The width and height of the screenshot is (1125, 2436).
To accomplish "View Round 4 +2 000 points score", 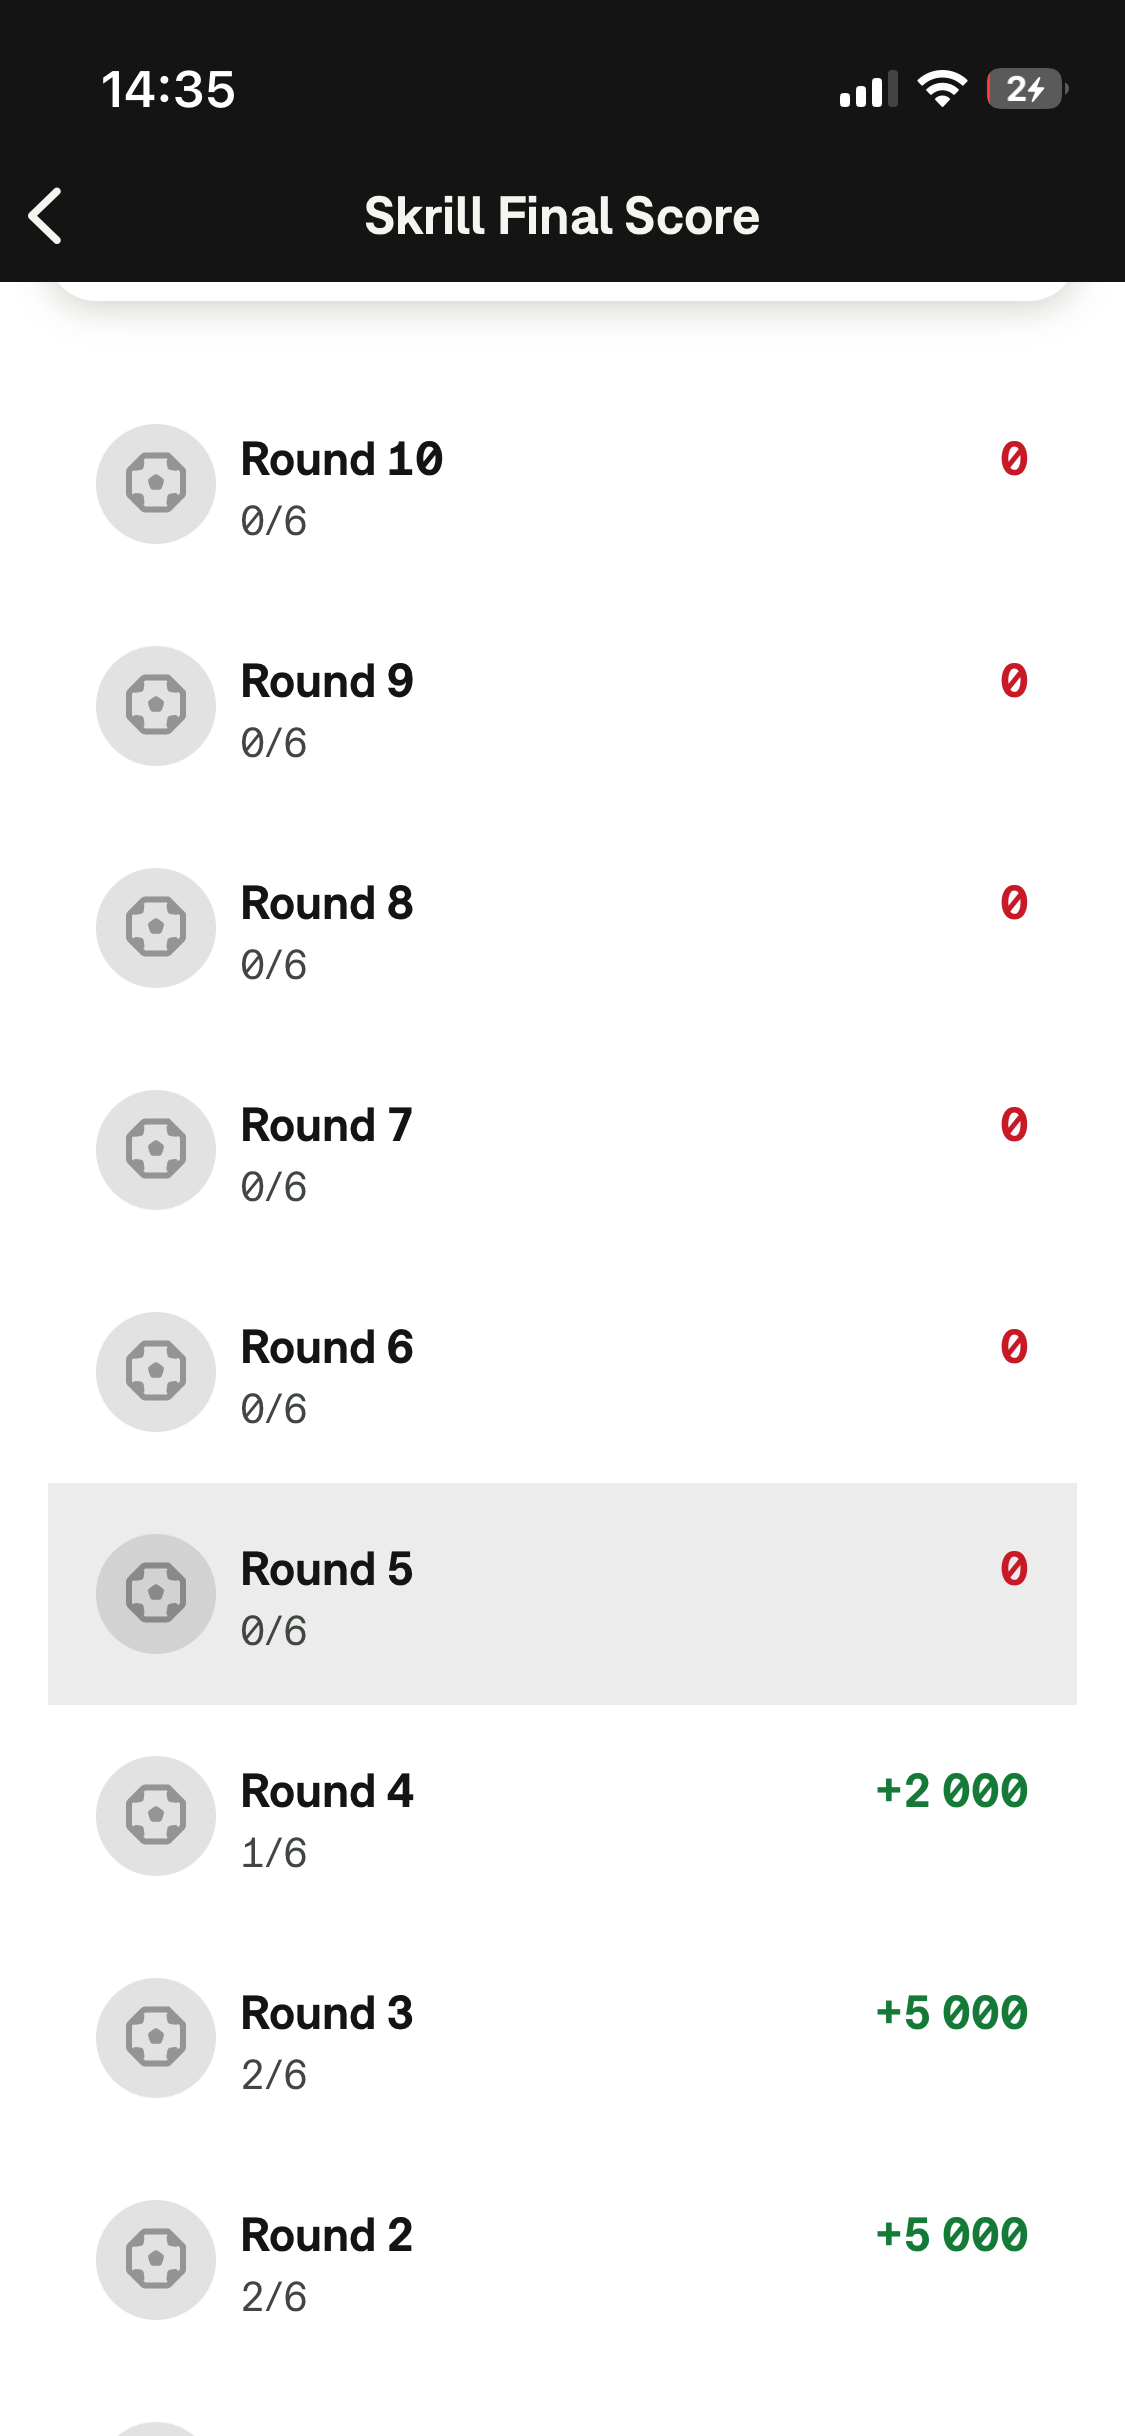I will tap(951, 1791).
